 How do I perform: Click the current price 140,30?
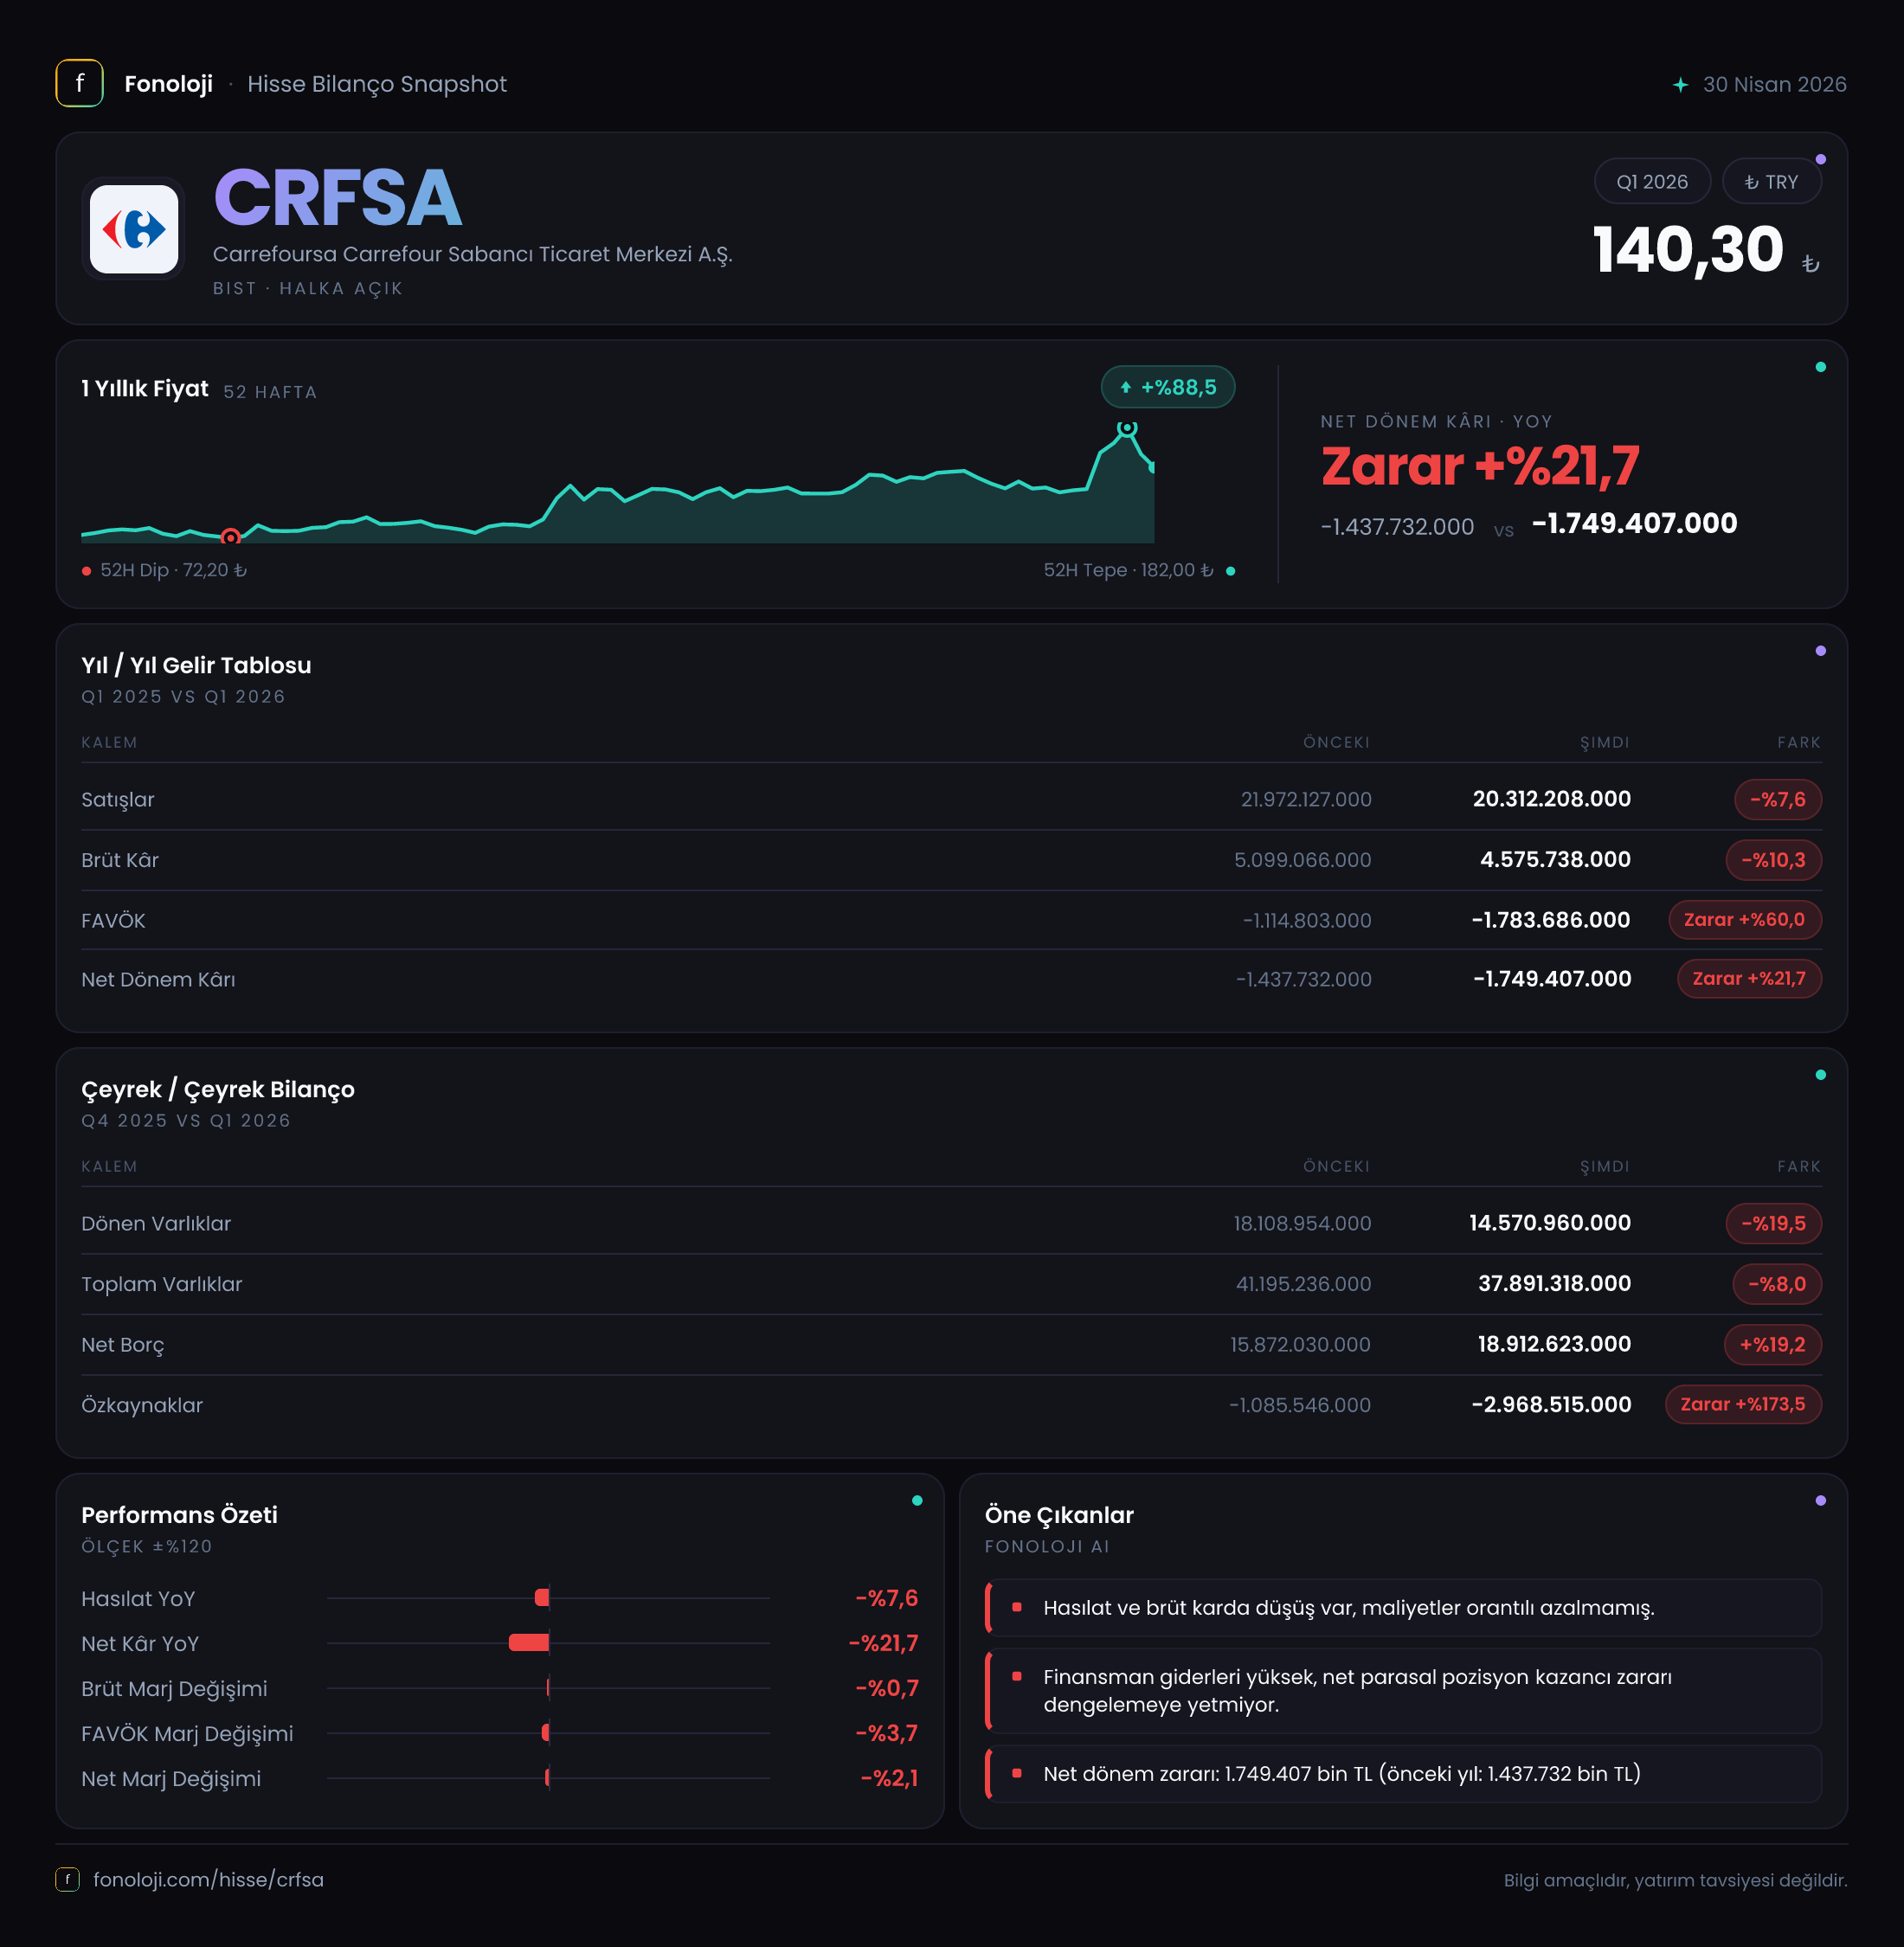(1687, 250)
